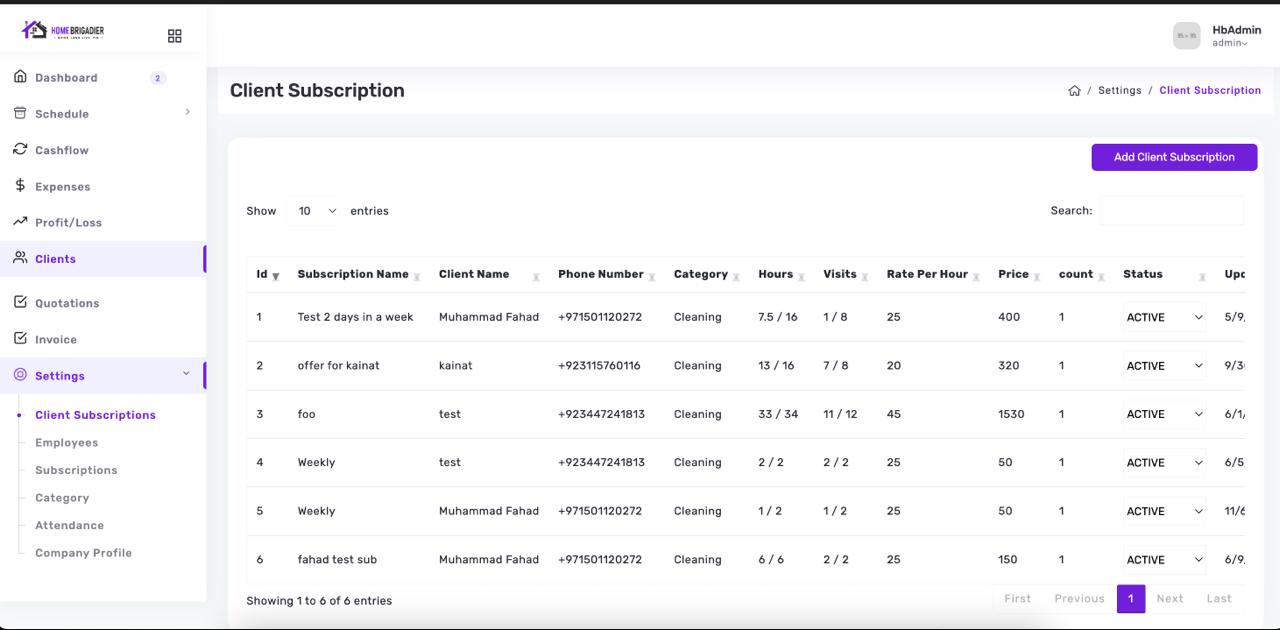
Task: Collapse the Settings menu section
Action: click(x=186, y=374)
